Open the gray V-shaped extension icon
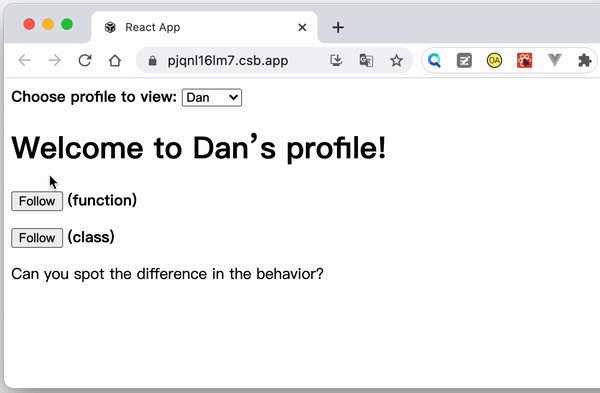 (554, 60)
